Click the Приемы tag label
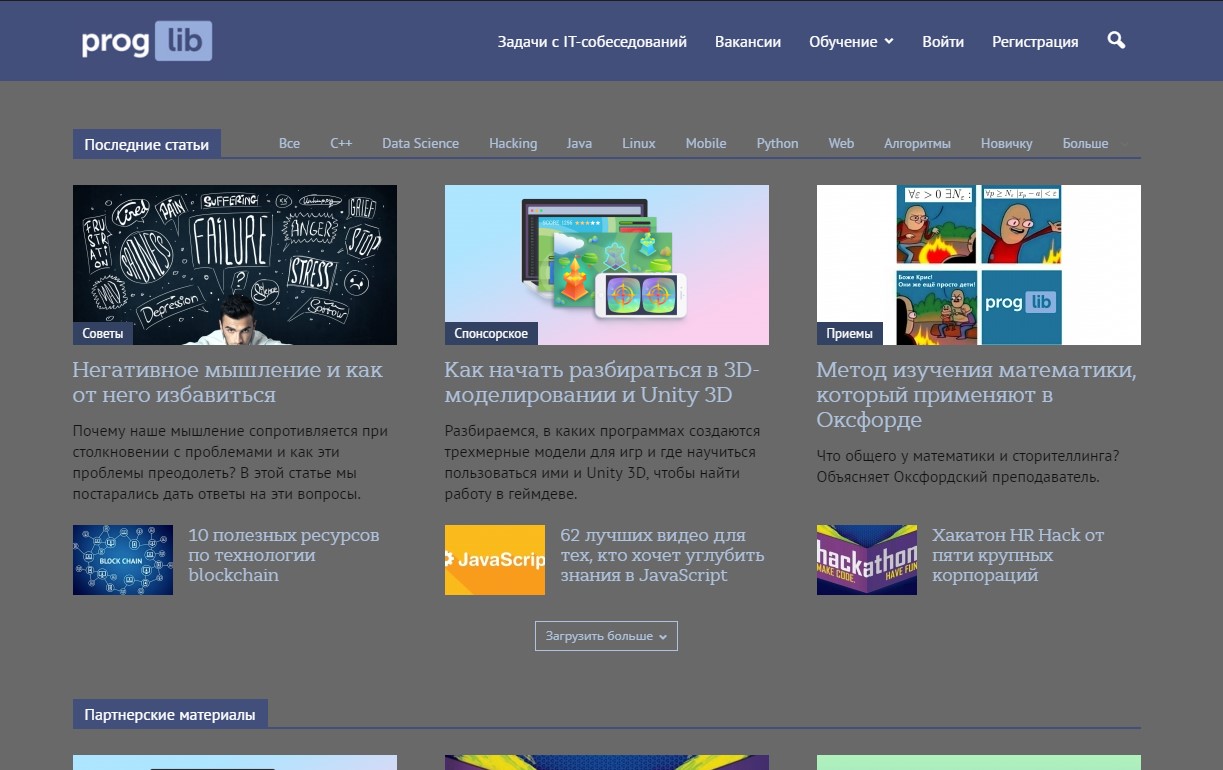The height and width of the screenshot is (770, 1223). click(850, 333)
